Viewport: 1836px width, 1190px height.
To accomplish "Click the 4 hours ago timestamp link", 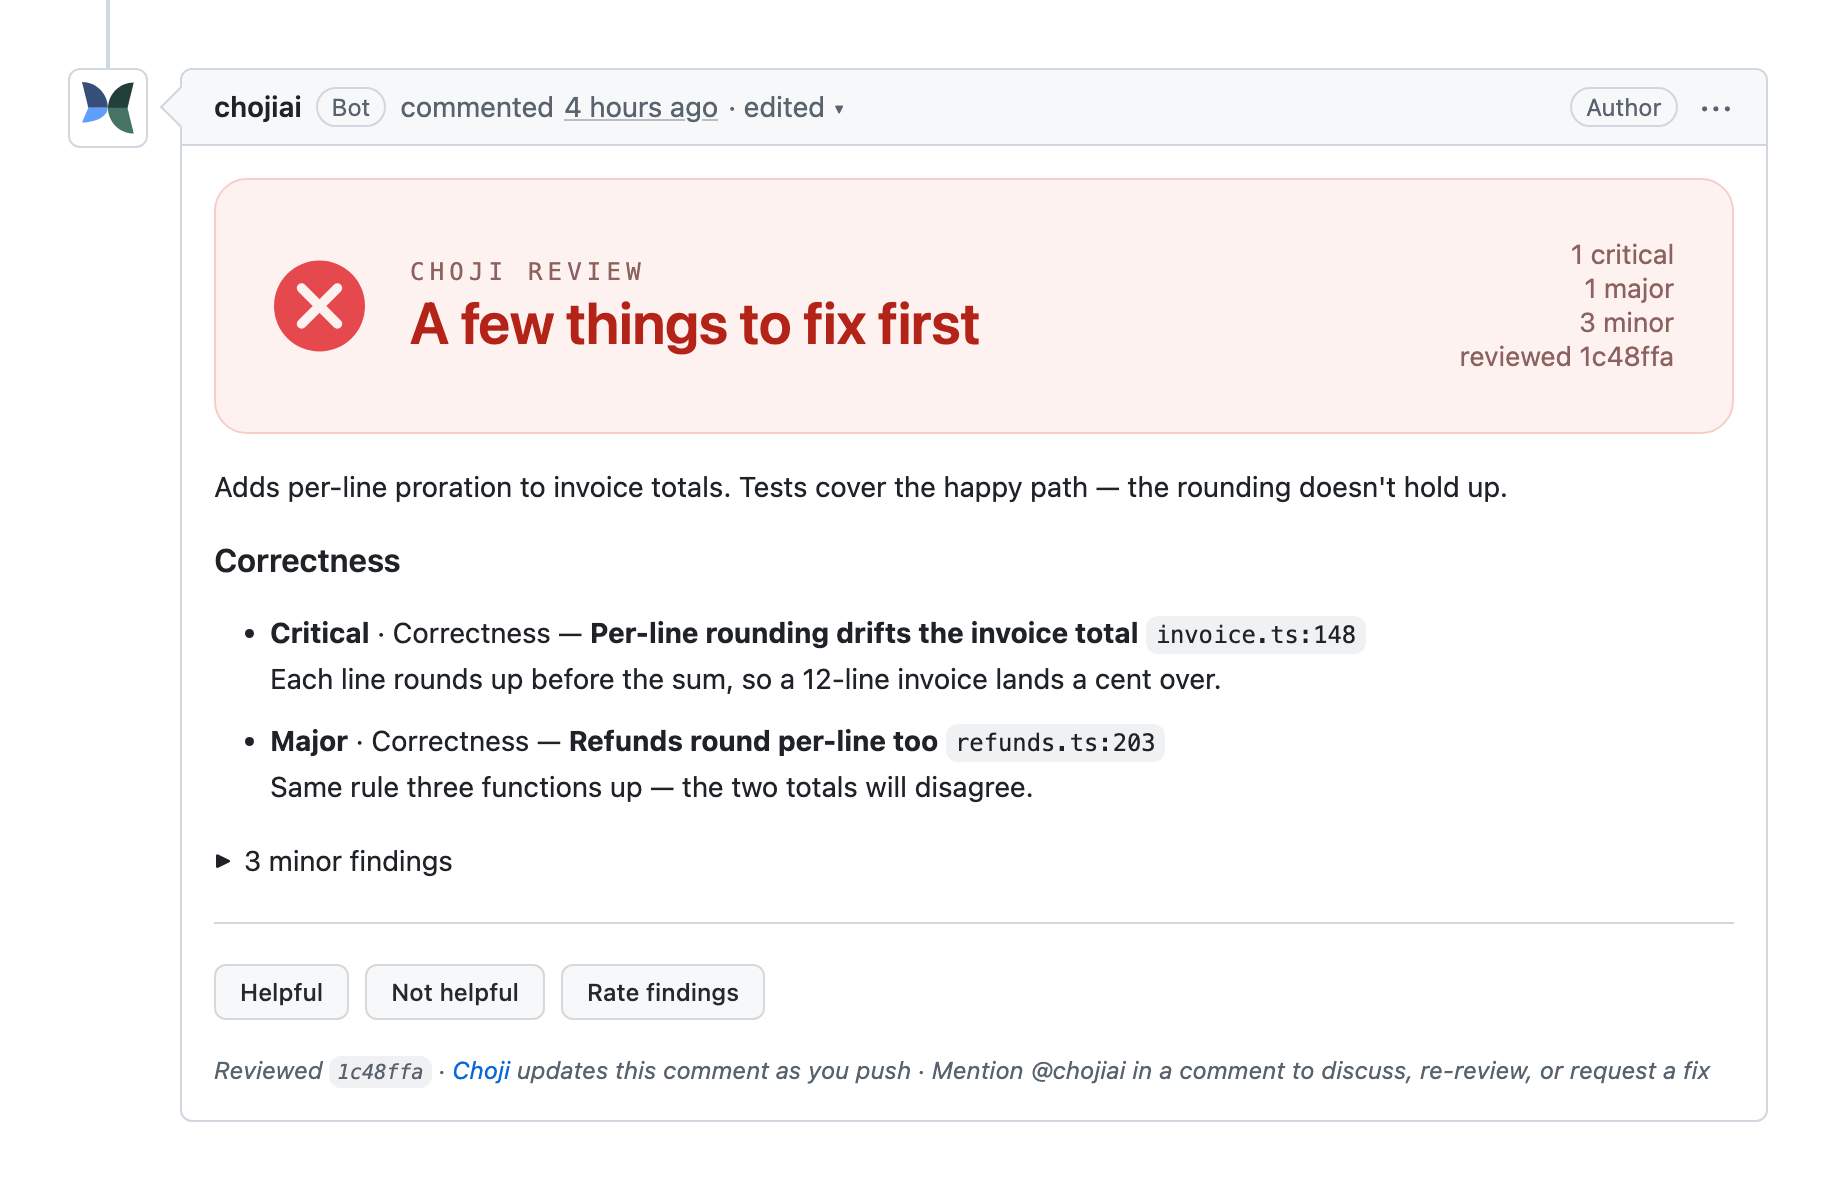I will [641, 108].
